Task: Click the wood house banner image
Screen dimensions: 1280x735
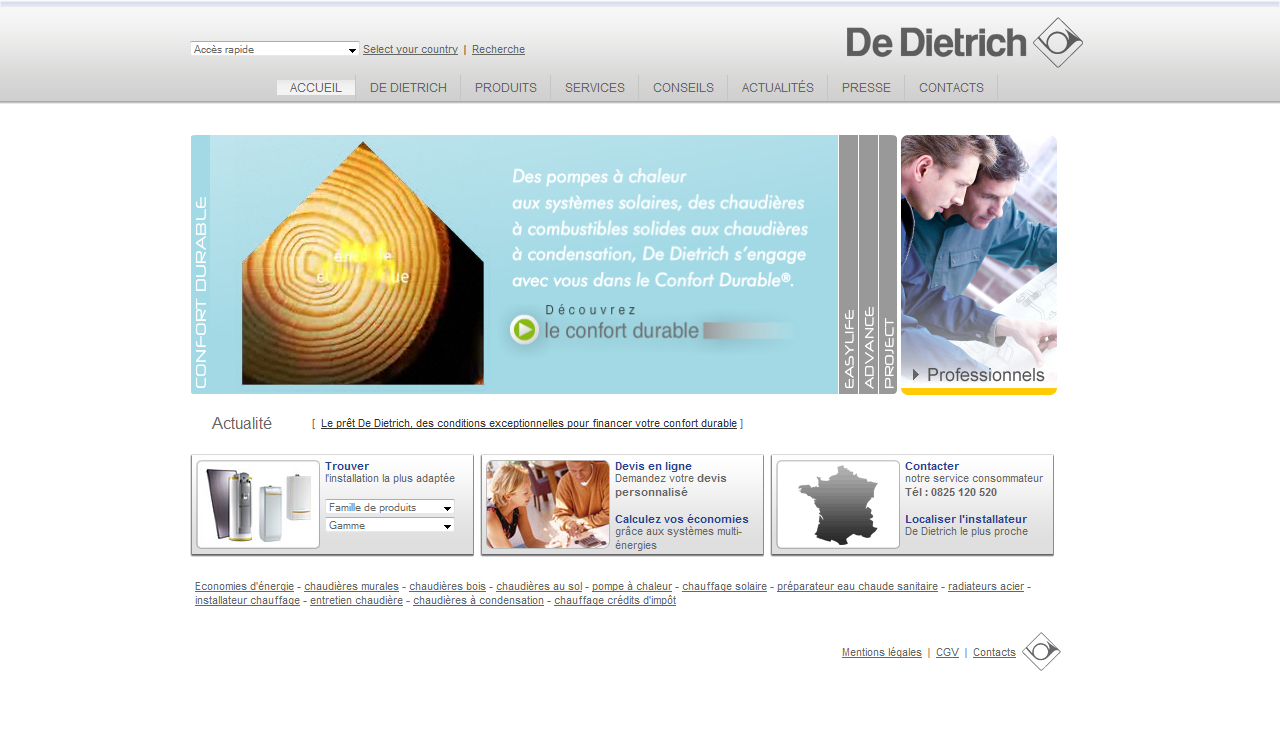Action: pyautogui.click(x=363, y=263)
